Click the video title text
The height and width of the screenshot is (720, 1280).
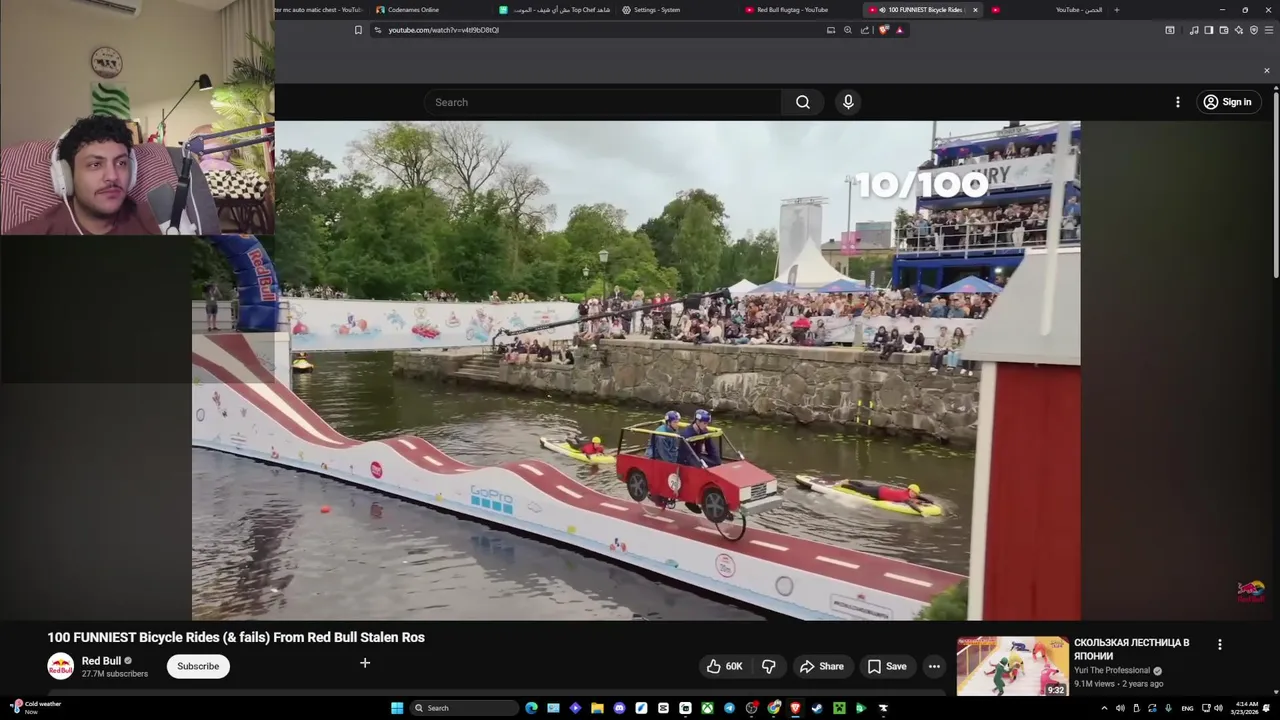coord(236,637)
